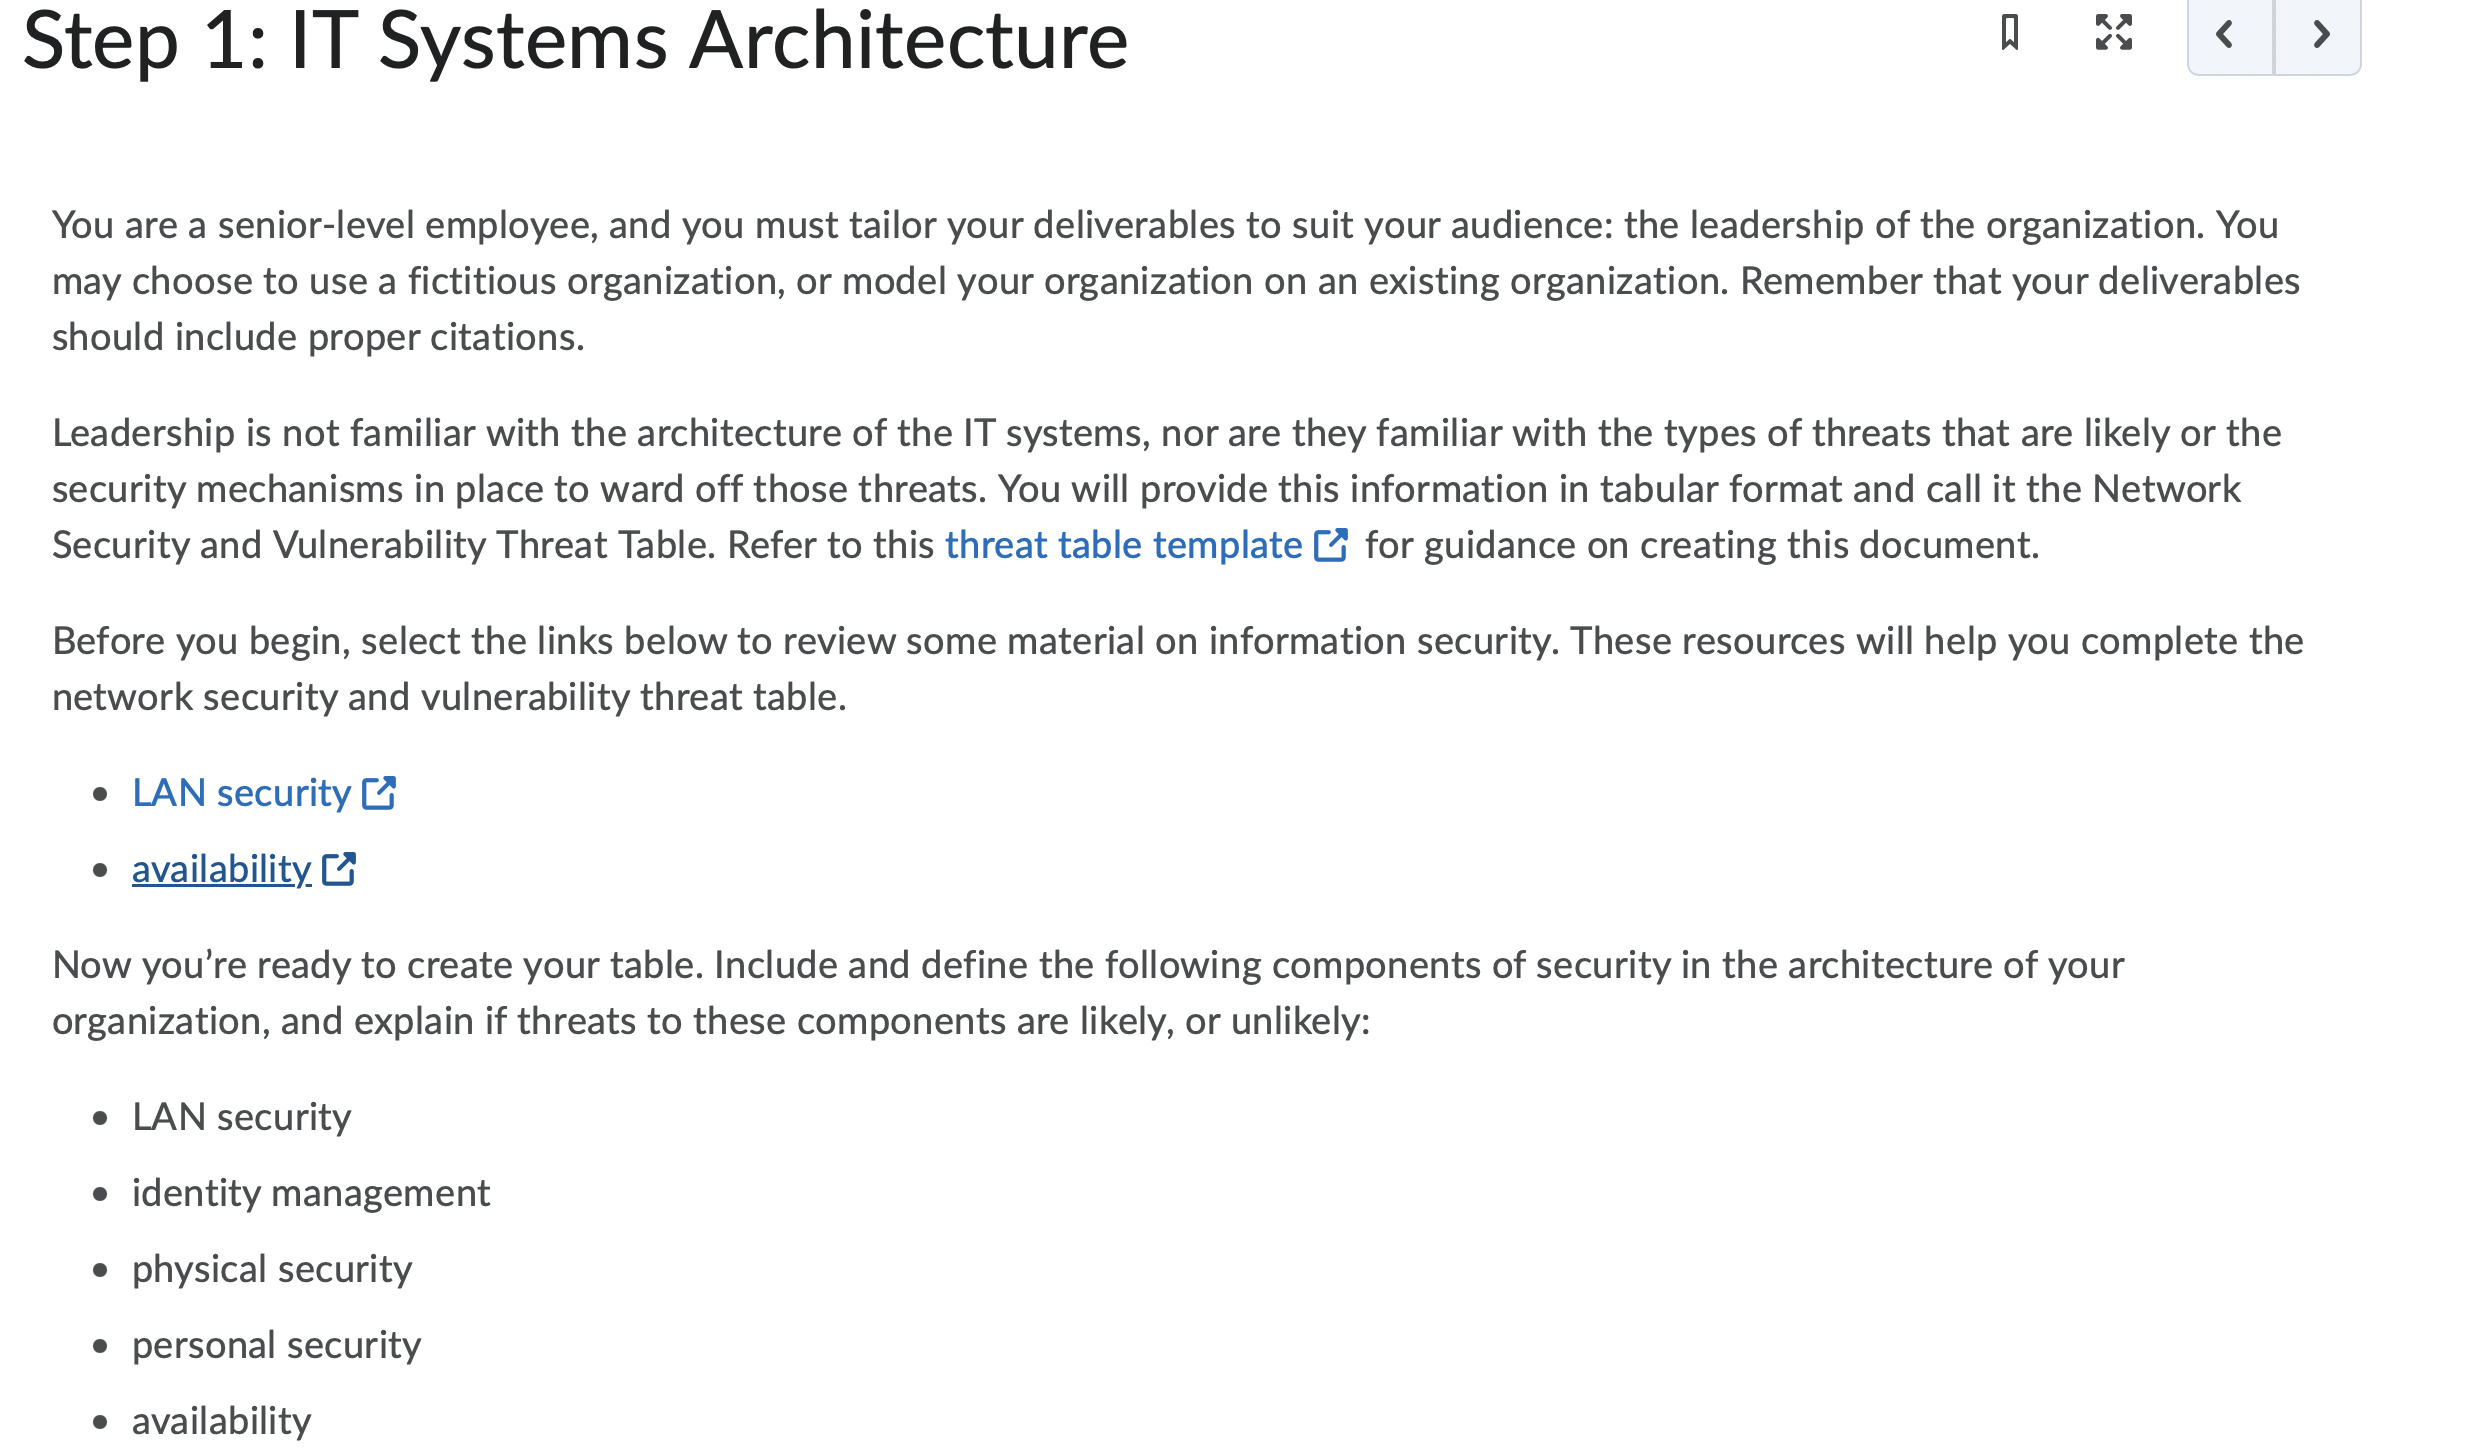Click the plain-text LAN security bullet item
Viewport: 2486px width, 1454px height.
pyautogui.click(x=241, y=1117)
